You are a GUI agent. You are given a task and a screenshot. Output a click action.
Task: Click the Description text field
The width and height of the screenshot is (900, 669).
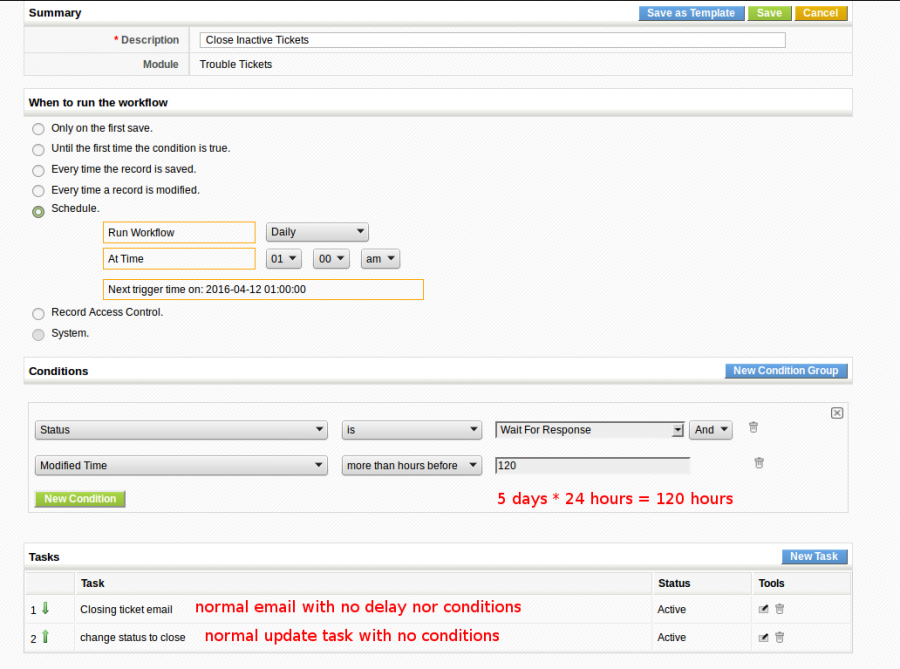tap(492, 40)
